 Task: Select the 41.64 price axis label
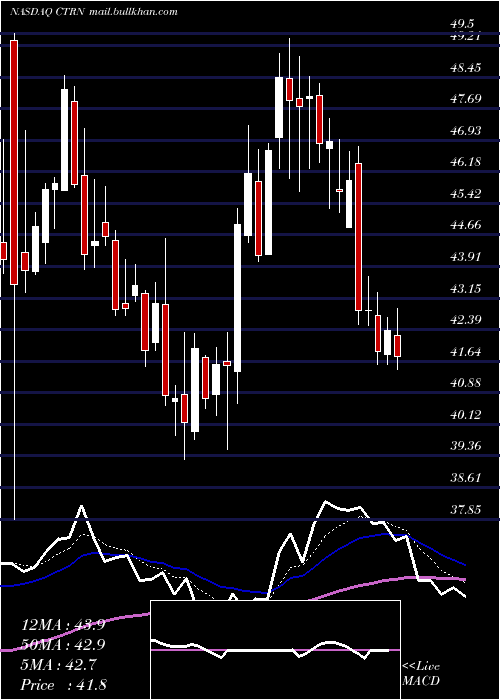click(466, 352)
